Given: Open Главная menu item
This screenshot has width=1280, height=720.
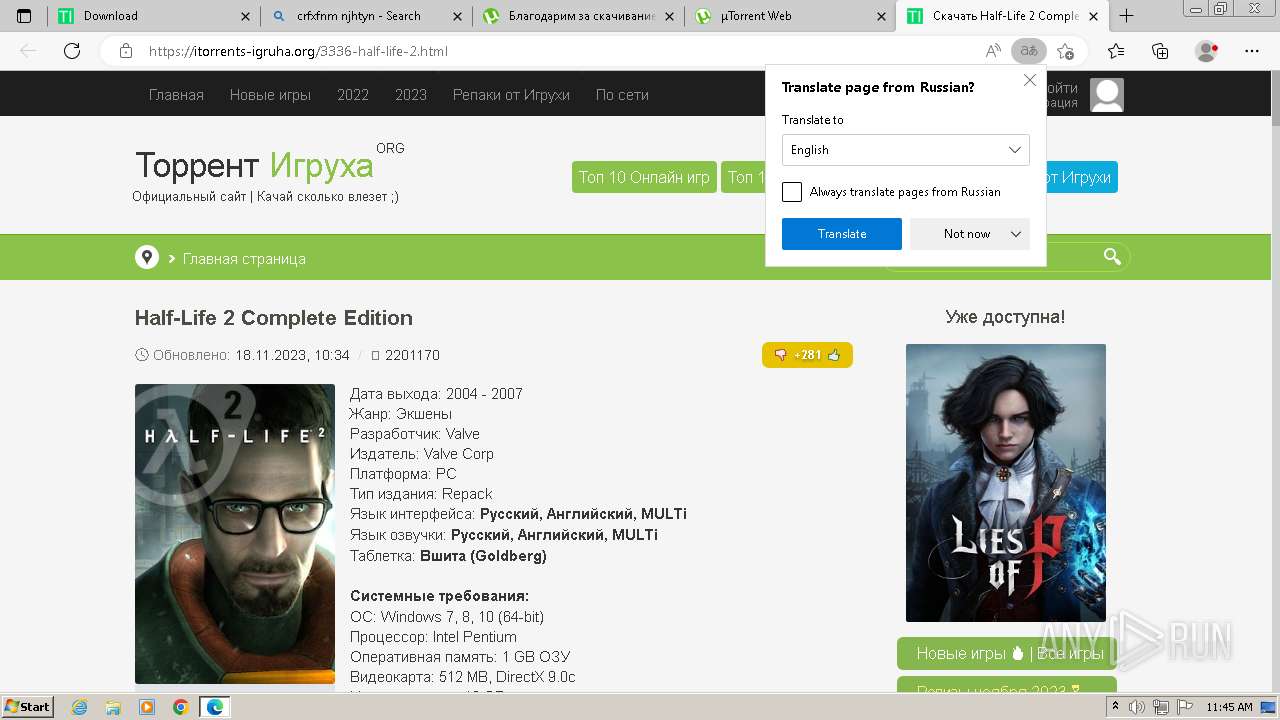Looking at the screenshot, I should click(x=176, y=95).
